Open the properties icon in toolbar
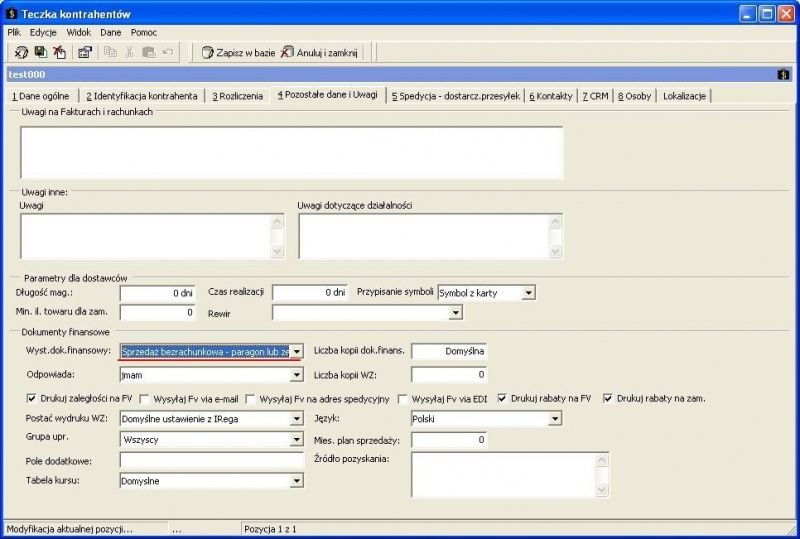Viewport: 800px width, 539px height. 85,52
